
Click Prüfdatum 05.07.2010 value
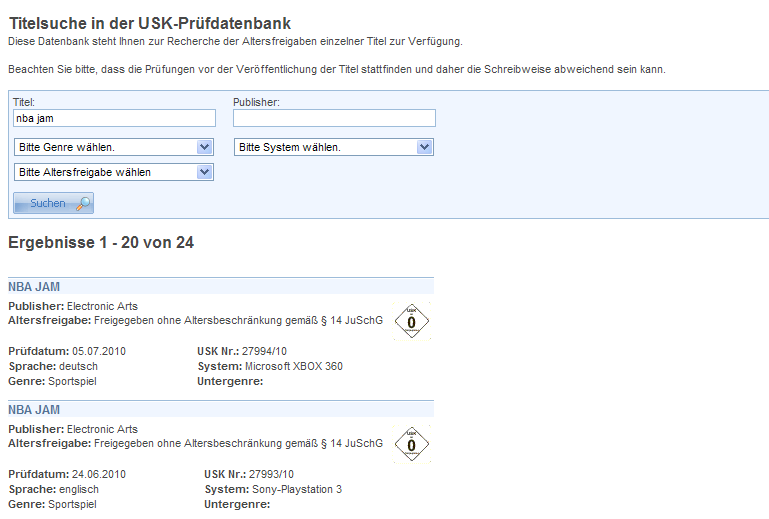pyautogui.click(x=99, y=351)
